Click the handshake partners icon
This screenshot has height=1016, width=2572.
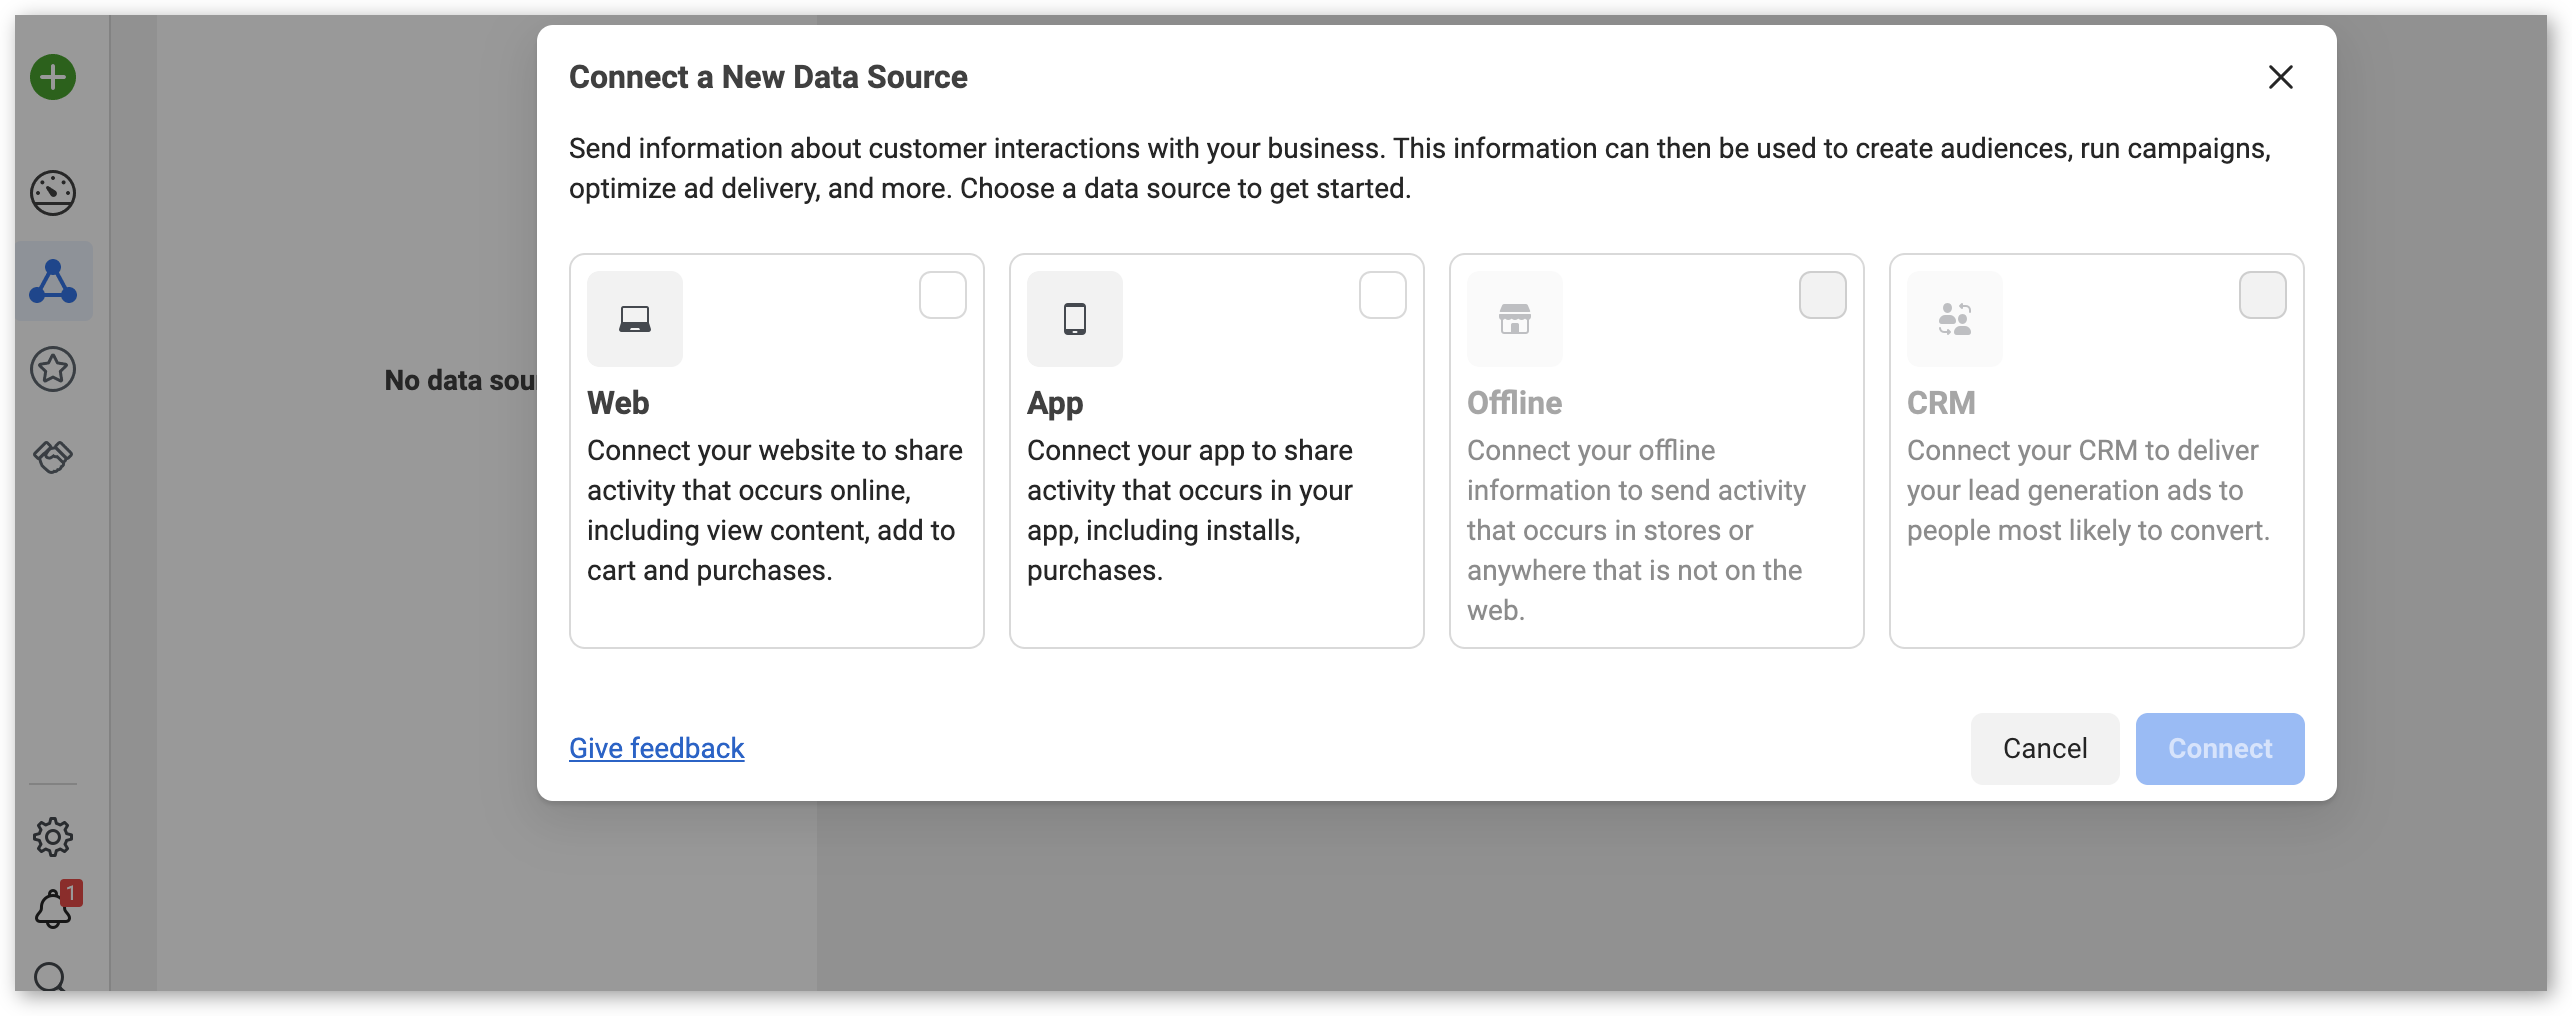coord(53,457)
